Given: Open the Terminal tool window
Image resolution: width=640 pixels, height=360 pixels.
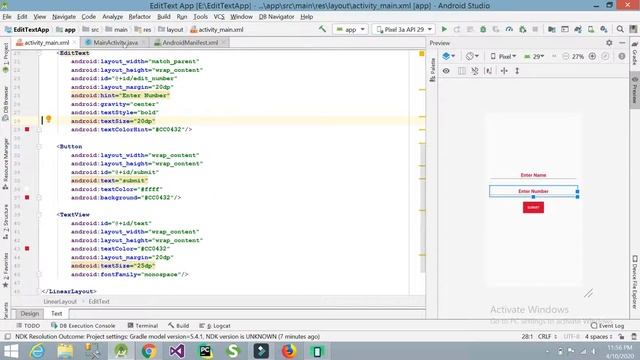Looking at the screenshot, I should 143,326.
